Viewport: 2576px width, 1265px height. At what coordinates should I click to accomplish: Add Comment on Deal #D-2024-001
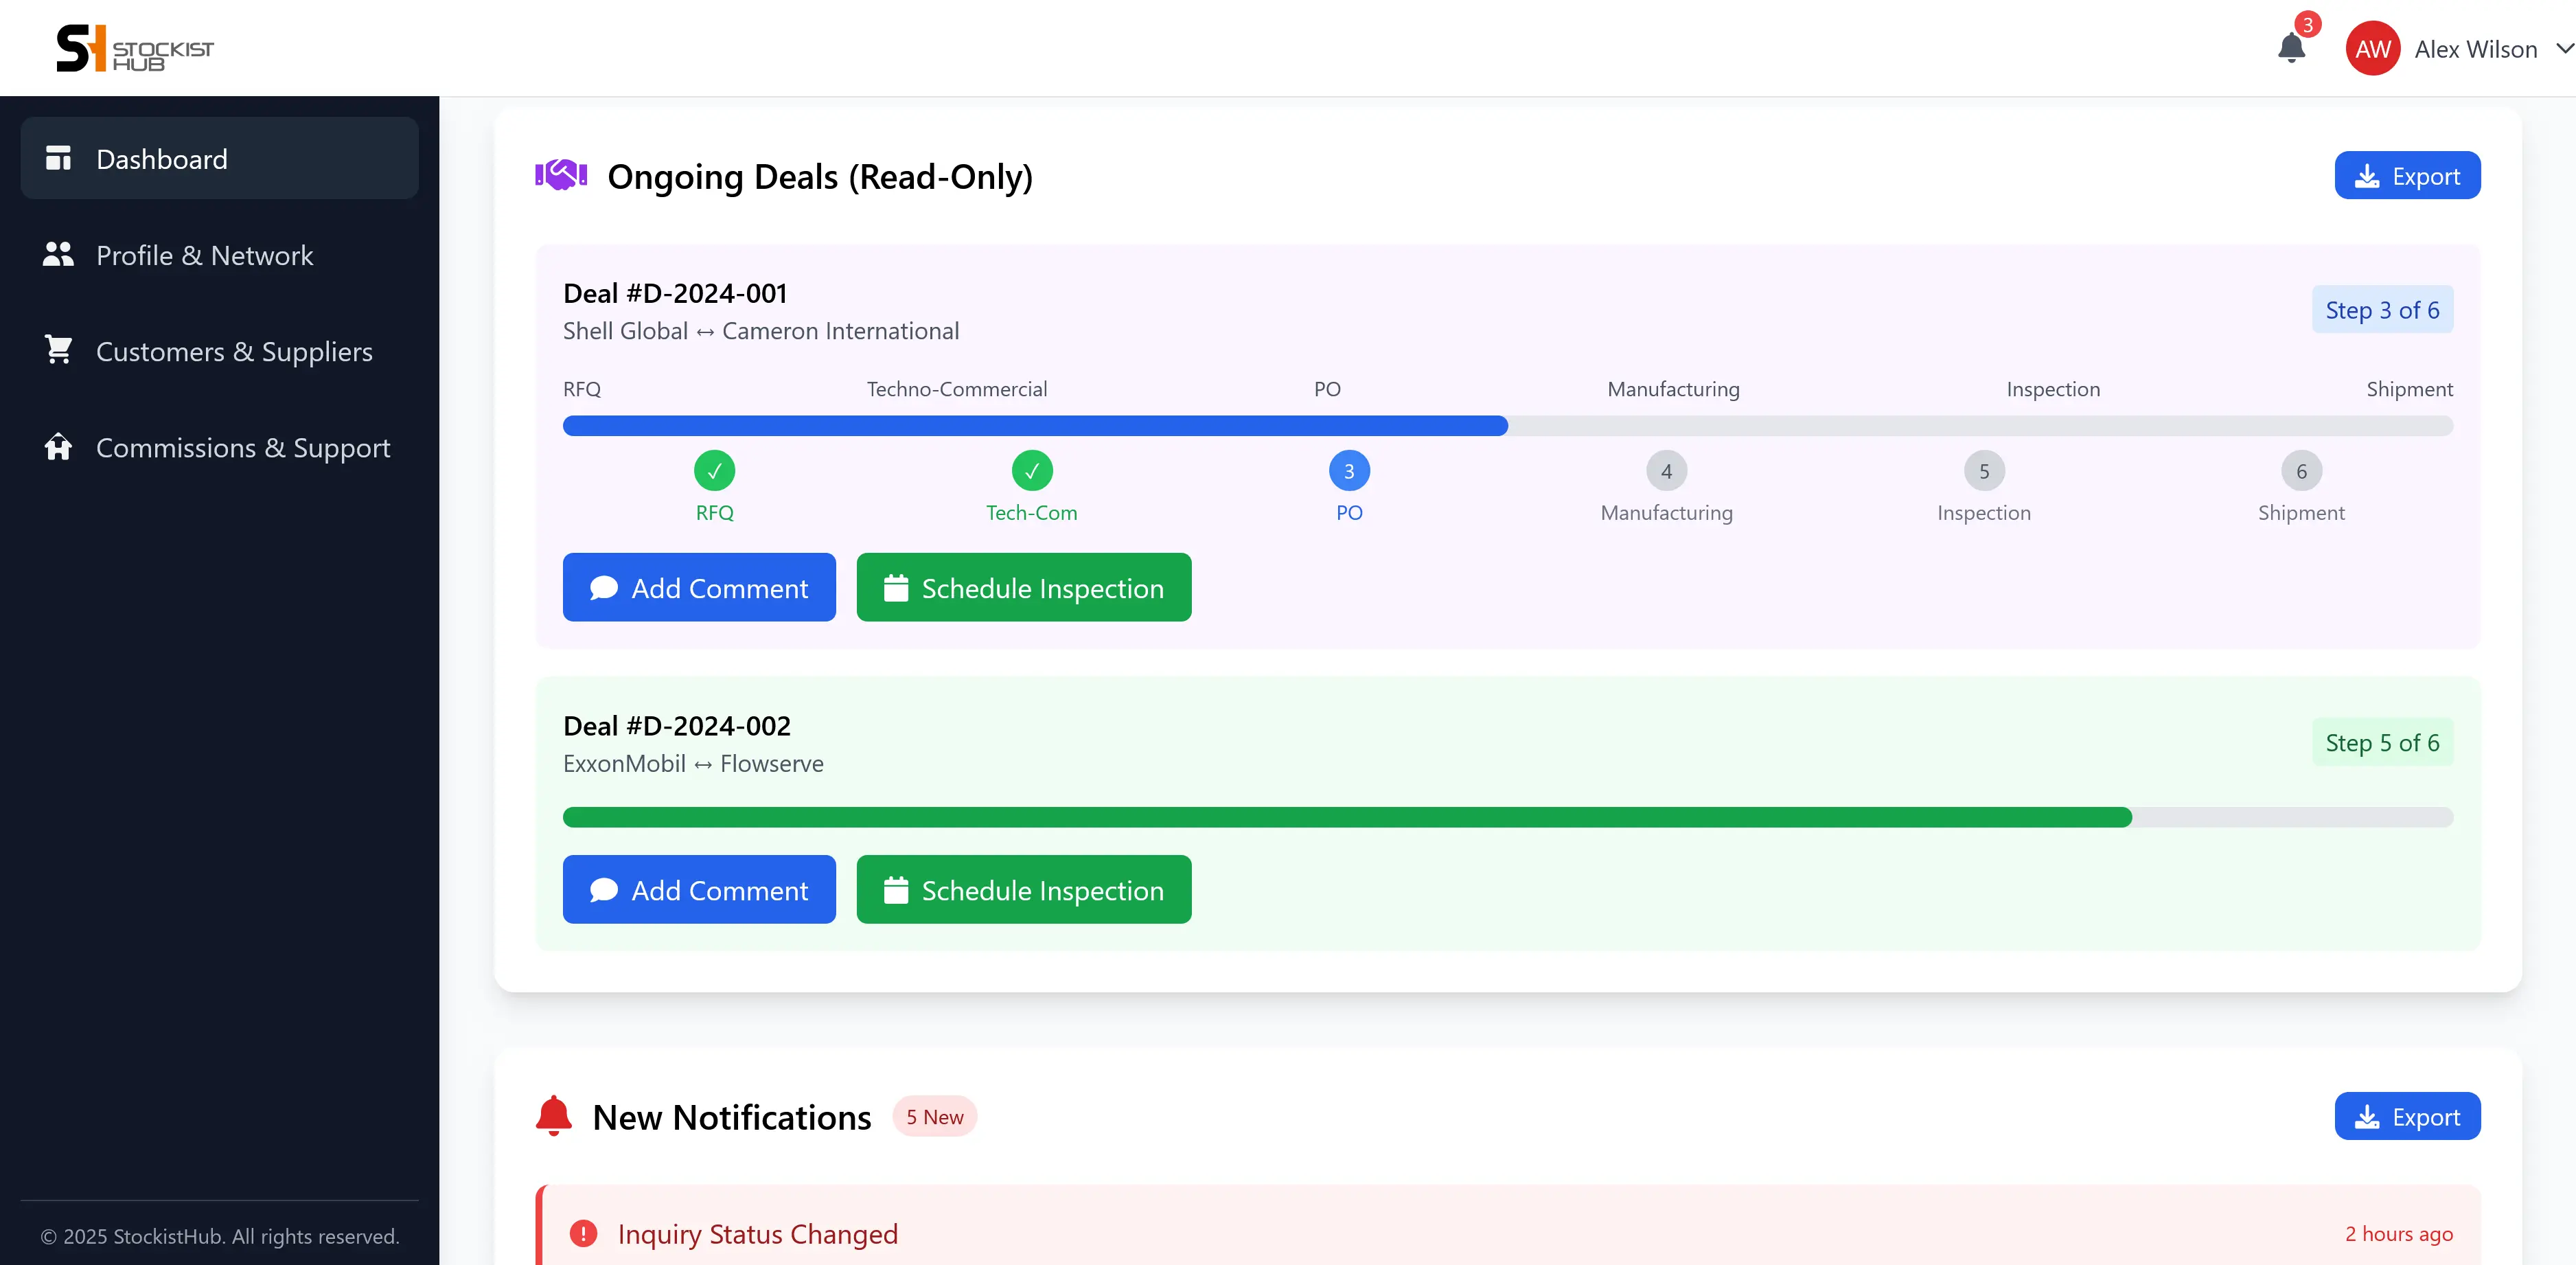click(x=699, y=587)
